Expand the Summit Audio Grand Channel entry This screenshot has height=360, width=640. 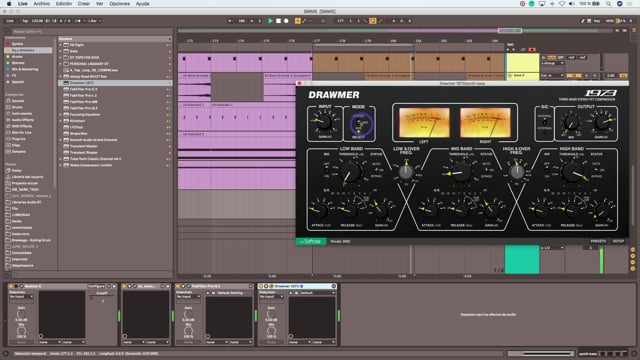(60, 140)
